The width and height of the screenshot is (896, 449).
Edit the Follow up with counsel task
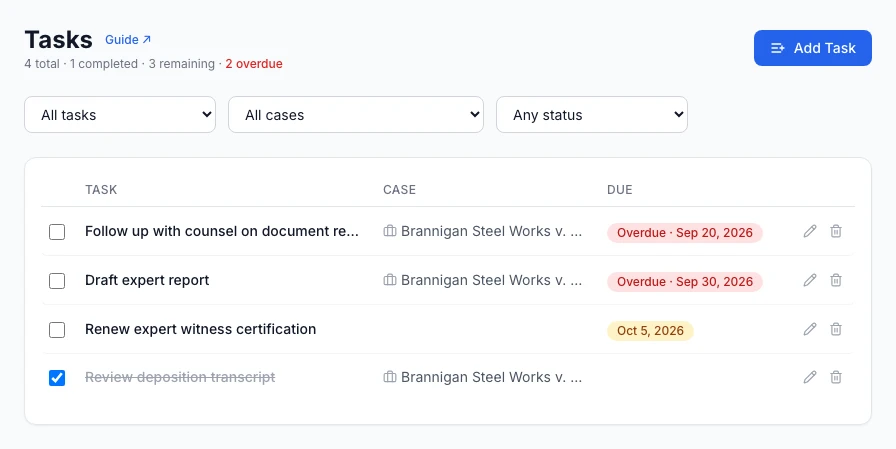[810, 231]
